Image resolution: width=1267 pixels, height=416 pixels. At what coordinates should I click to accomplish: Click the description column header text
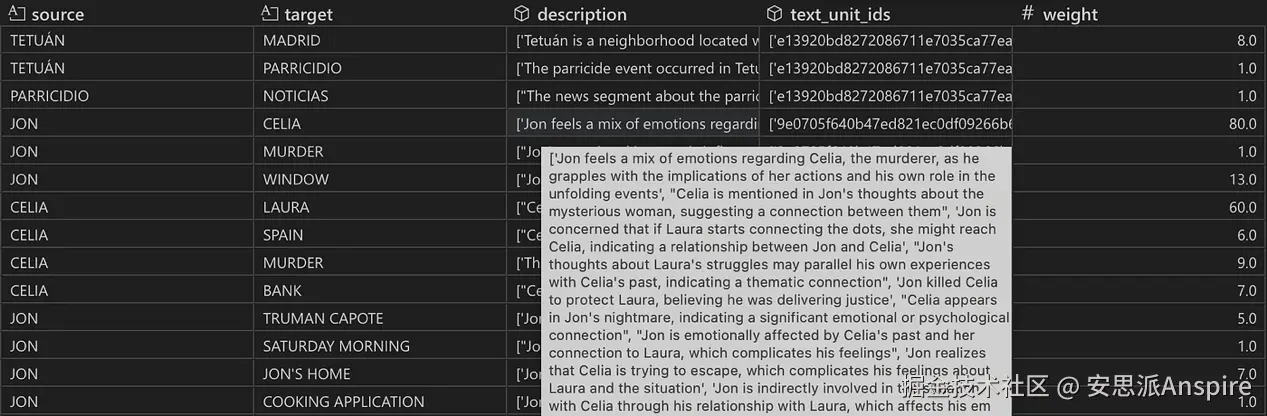click(582, 15)
